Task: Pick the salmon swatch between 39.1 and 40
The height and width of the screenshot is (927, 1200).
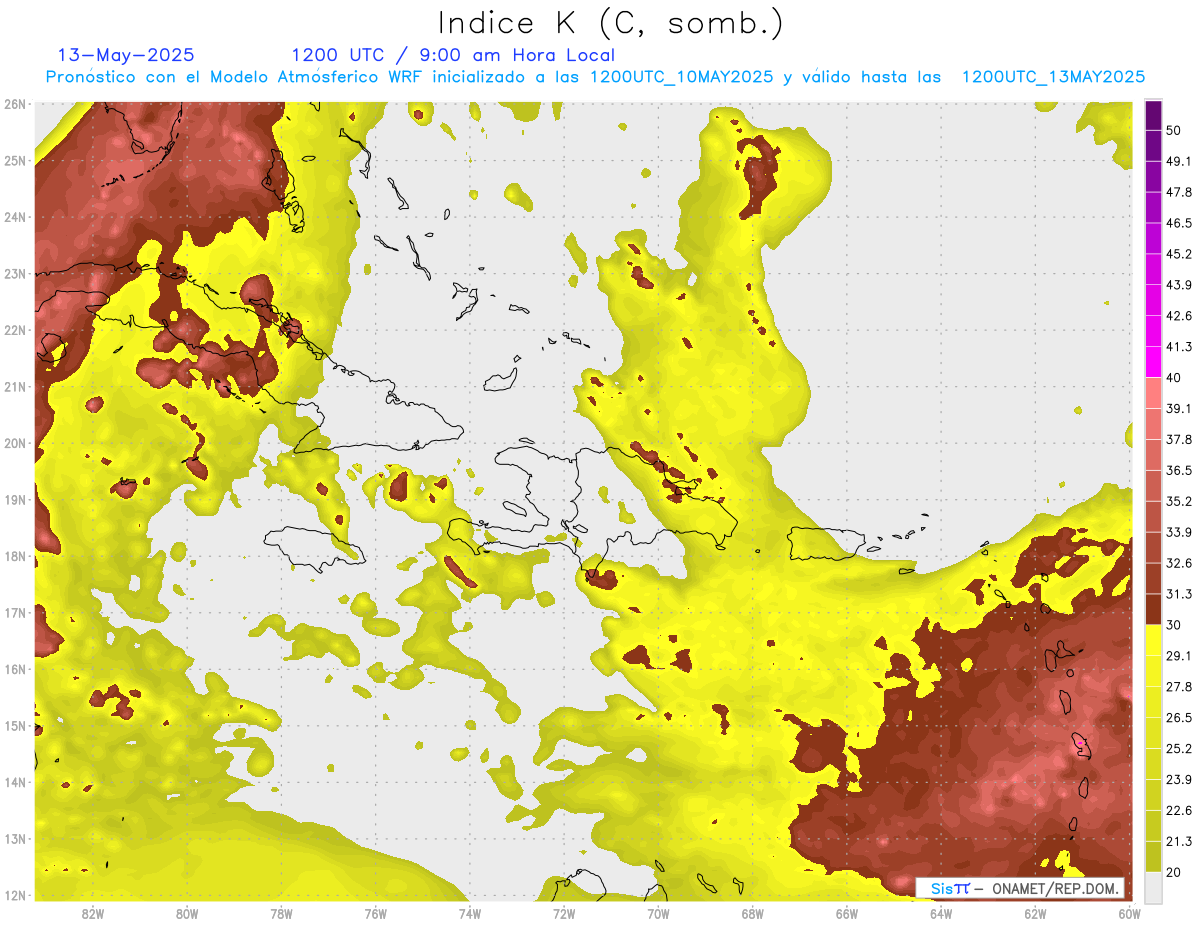Action: [x=1153, y=394]
